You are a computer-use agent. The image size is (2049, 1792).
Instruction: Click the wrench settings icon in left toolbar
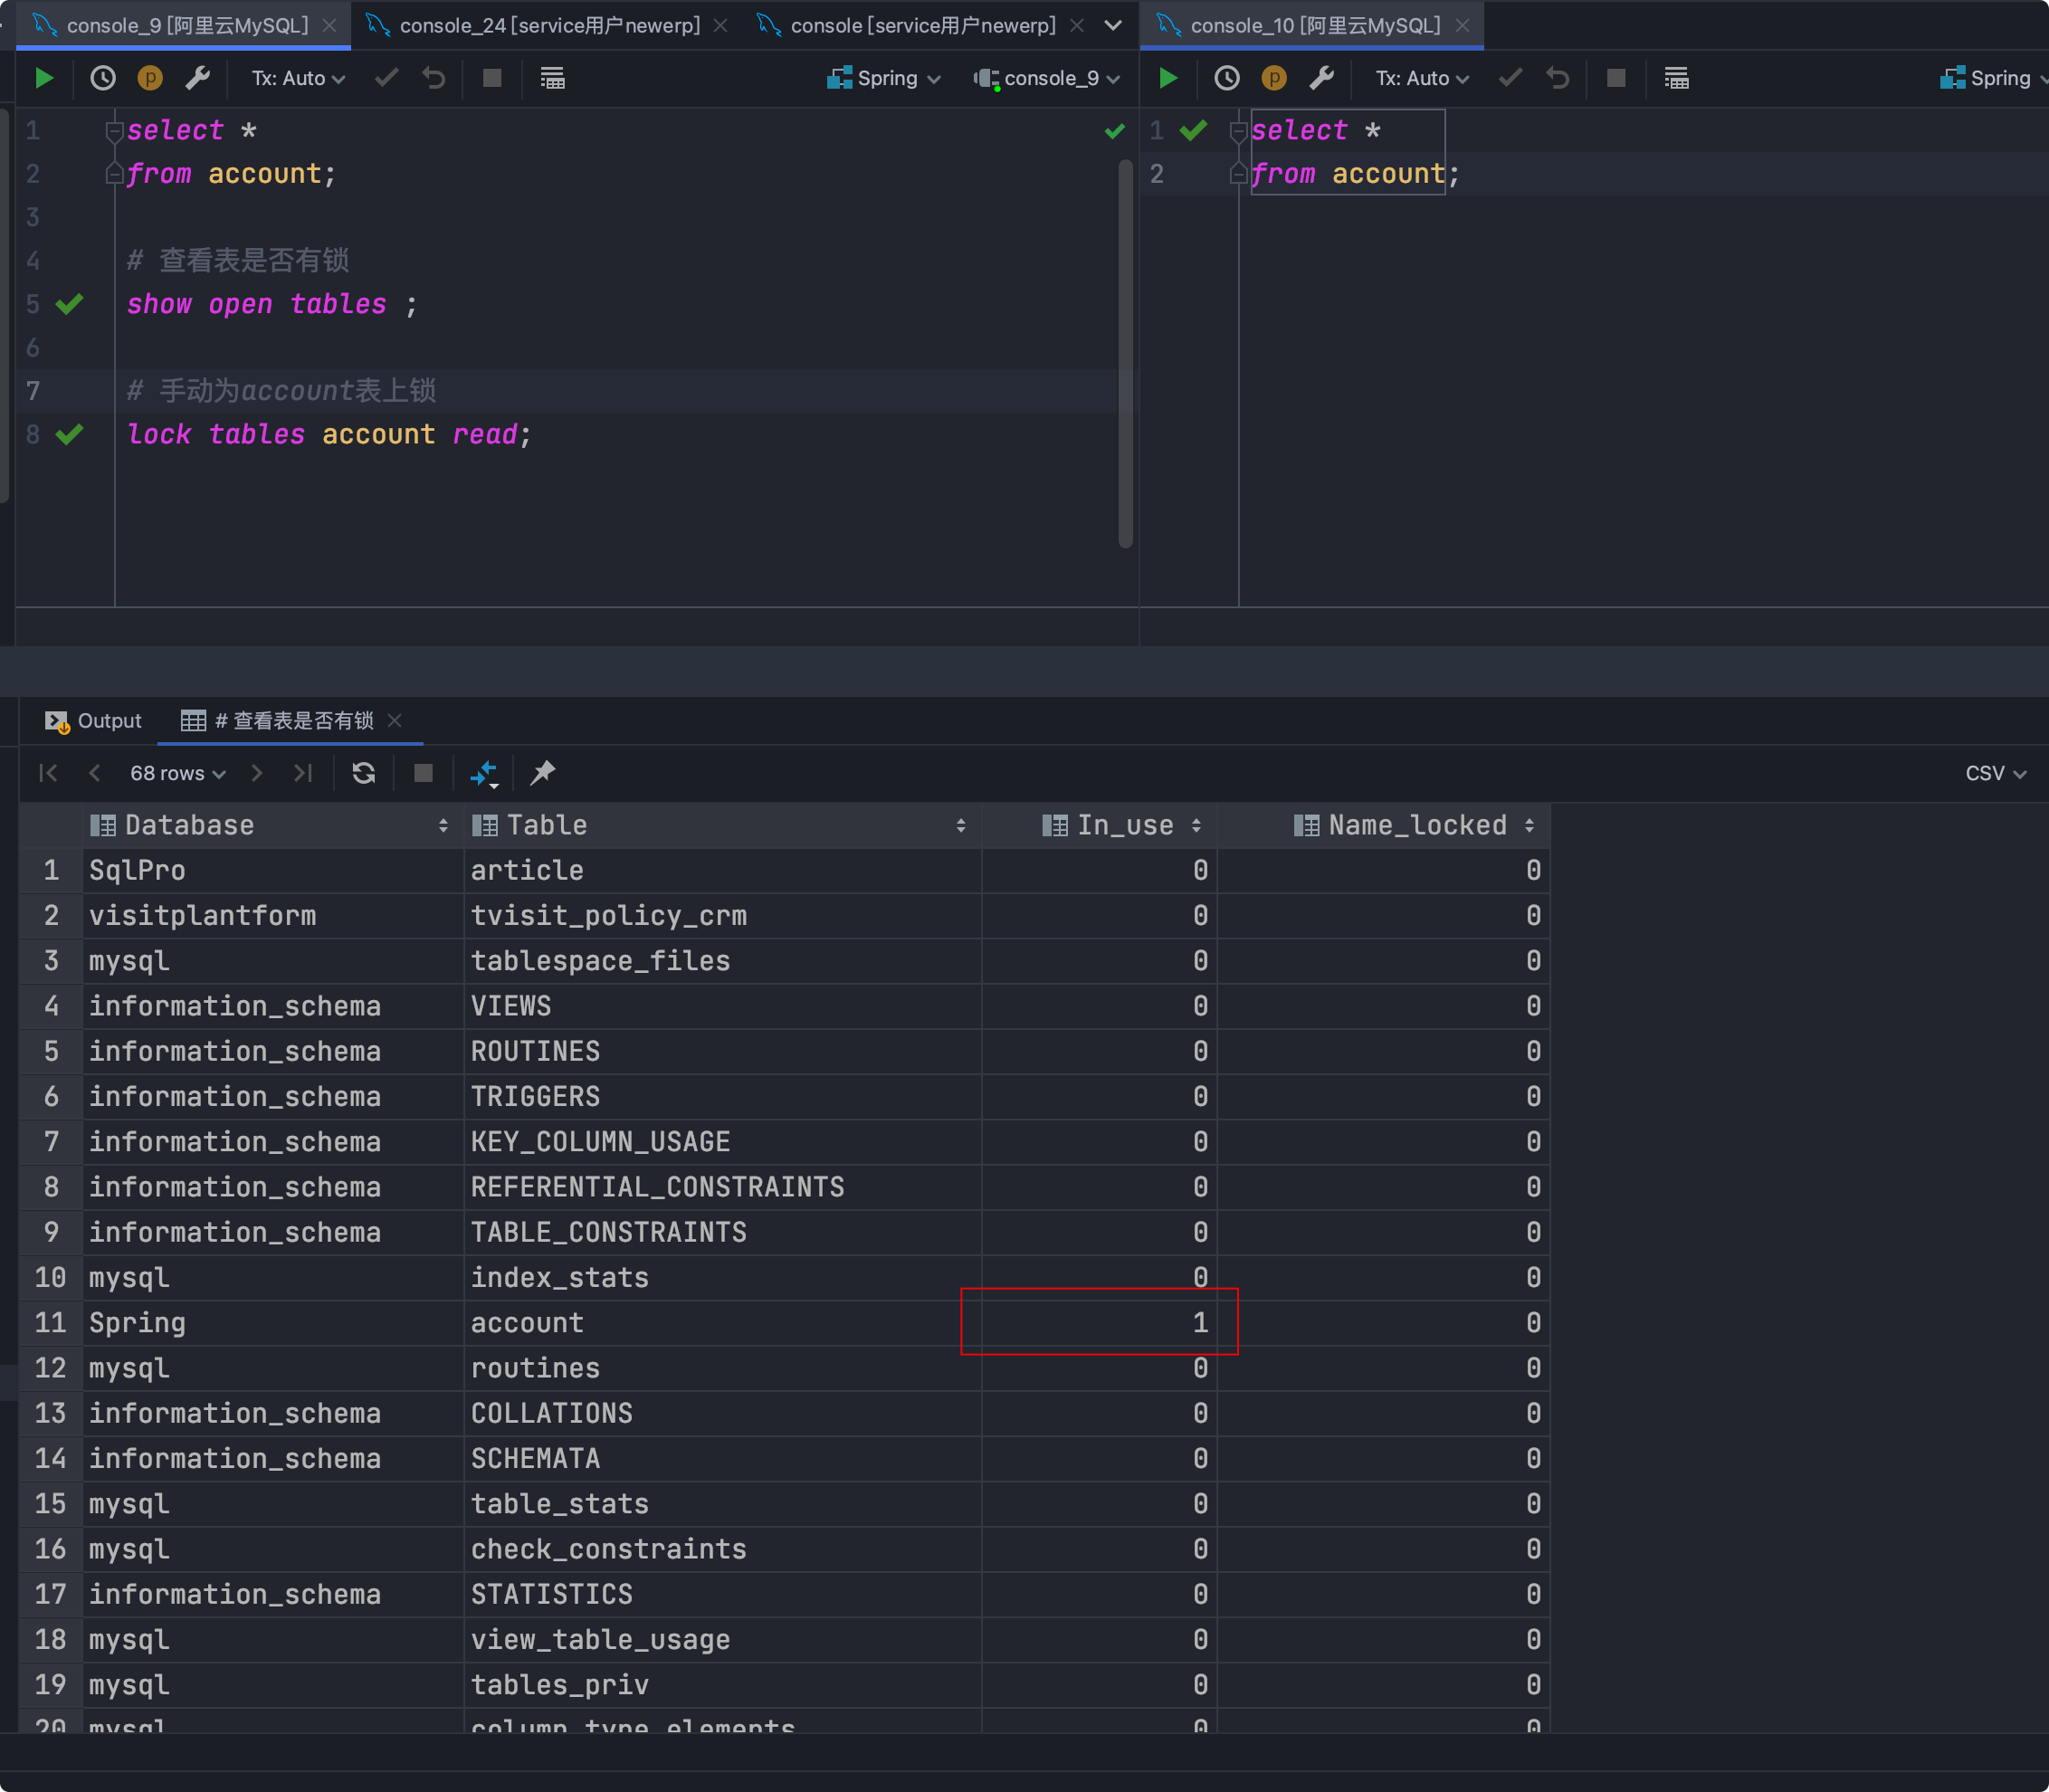pyautogui.click(x=197, y=78)
